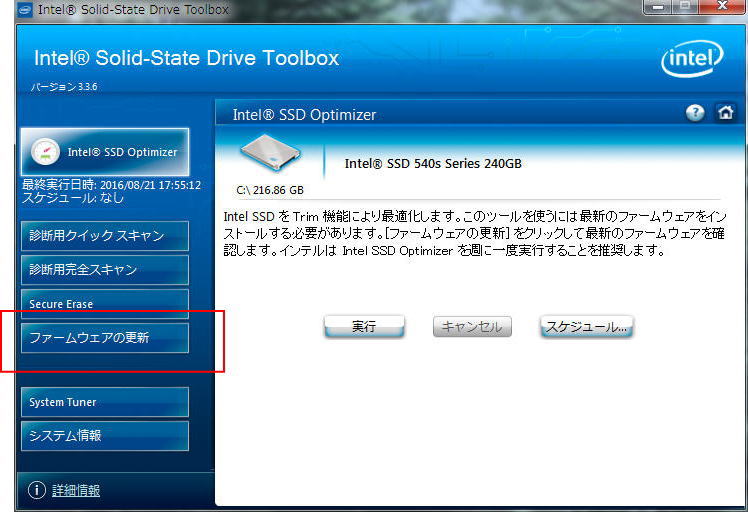Click Intel SSD 540s Series 240GB text
The width and height of the screenshot is (748, 512).
433,164
